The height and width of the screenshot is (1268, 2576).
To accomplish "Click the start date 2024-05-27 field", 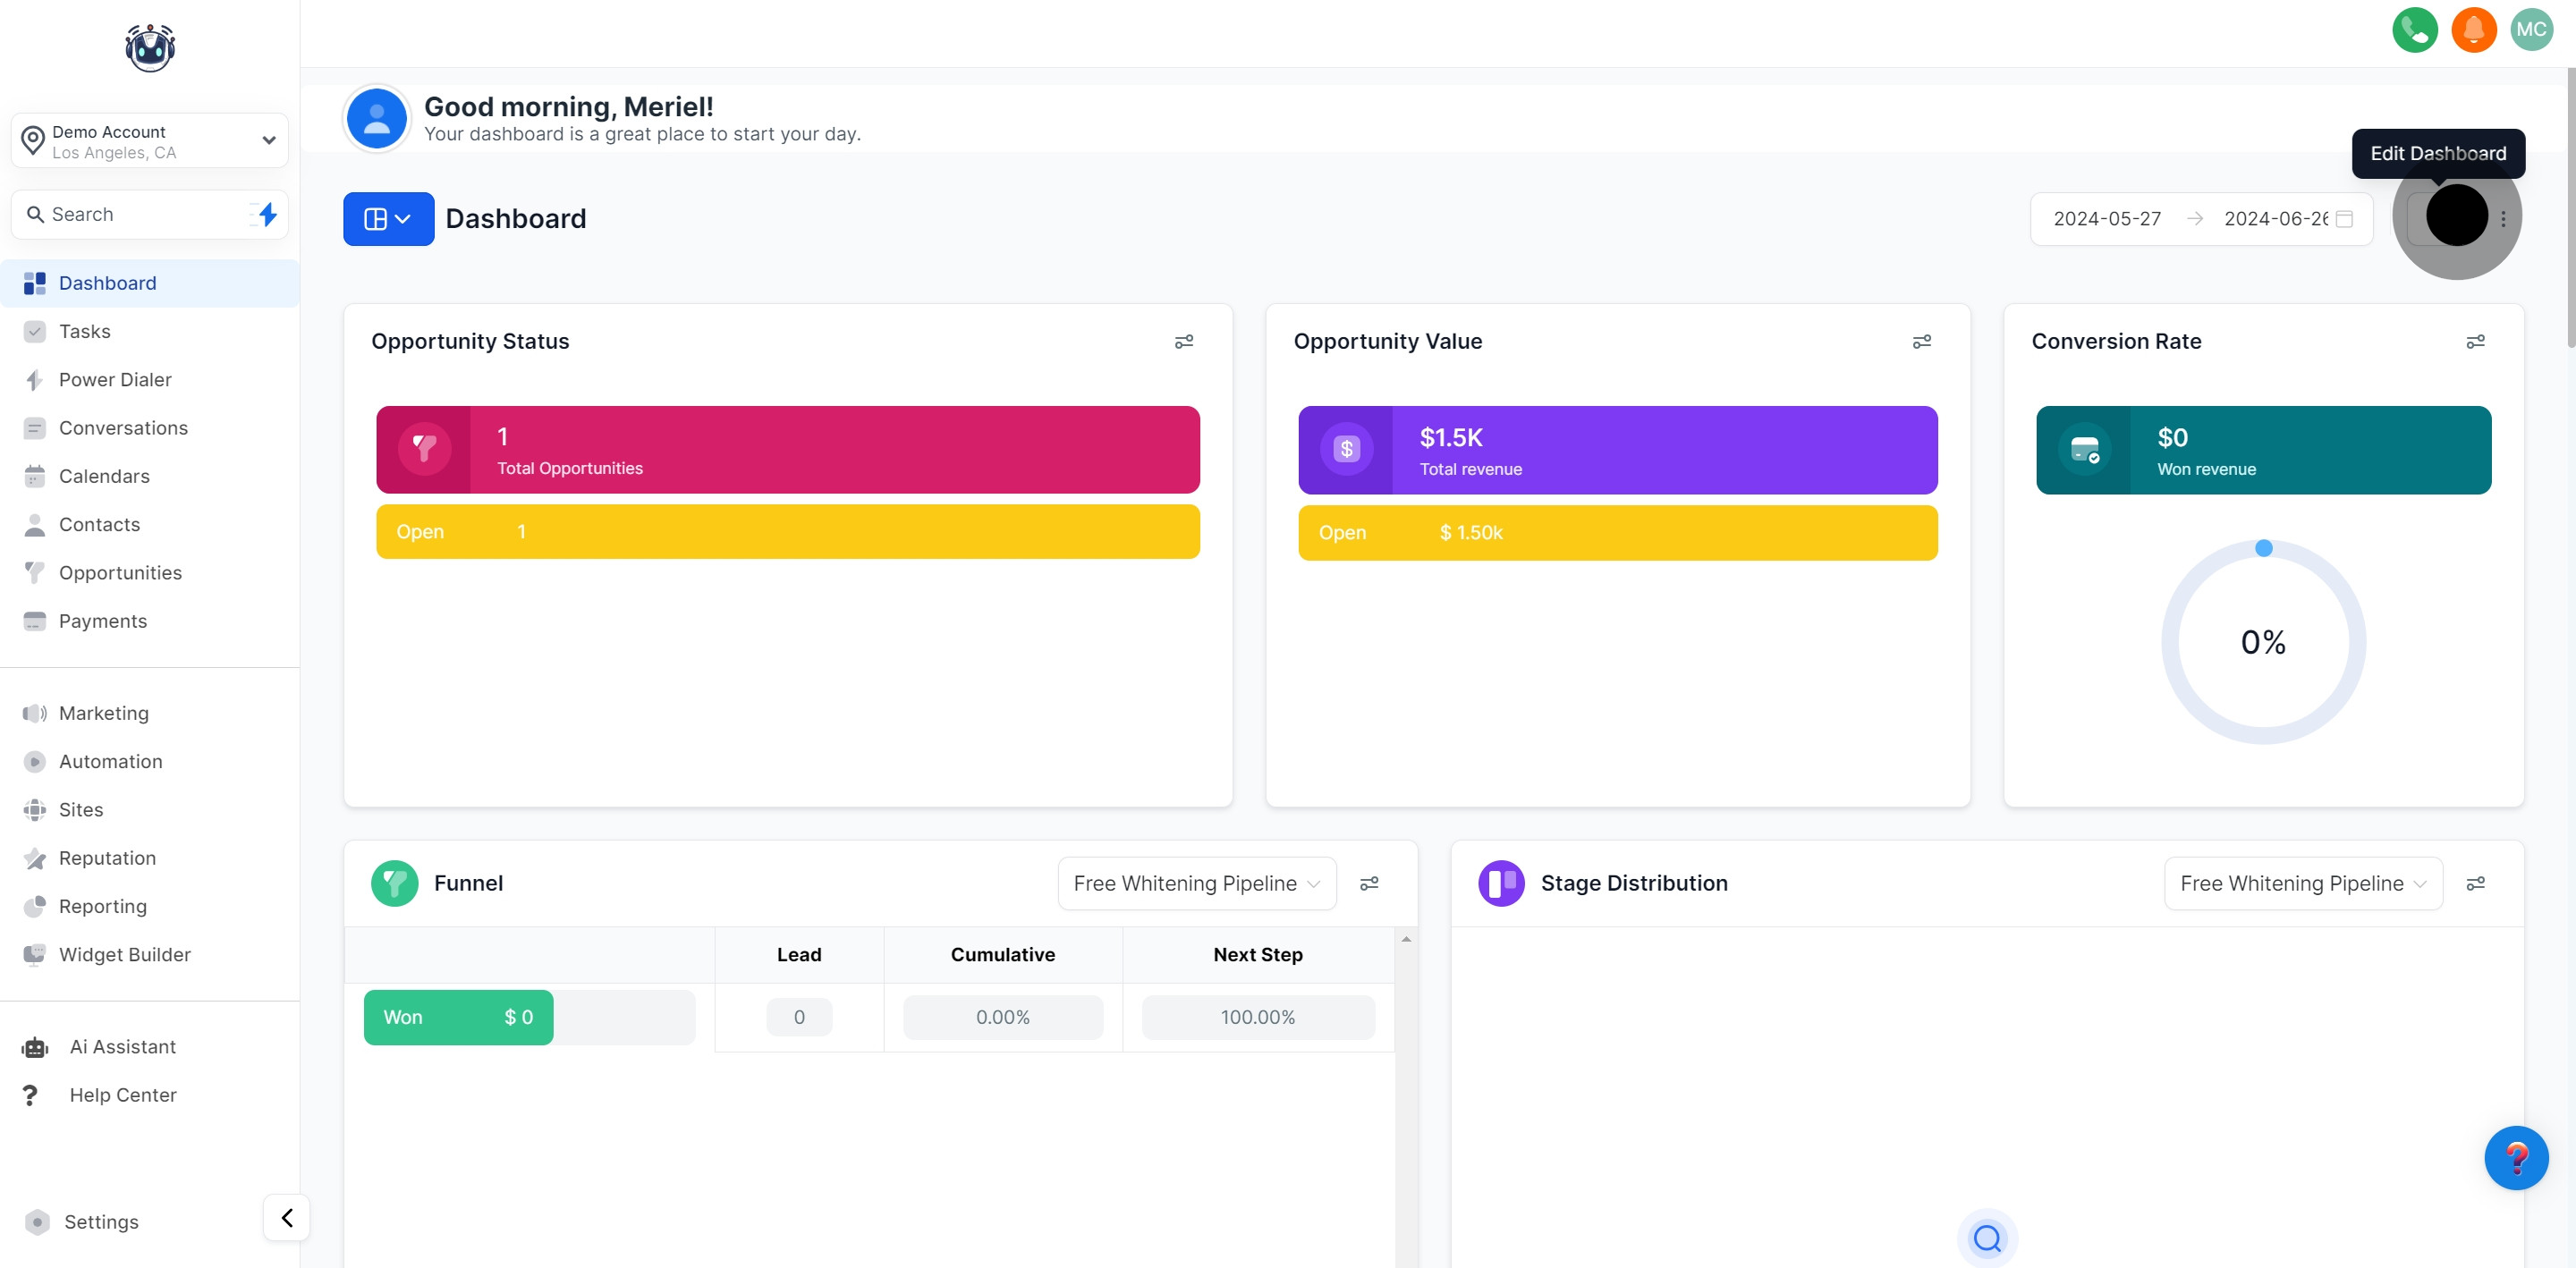I will click(x=2106, y=219).
